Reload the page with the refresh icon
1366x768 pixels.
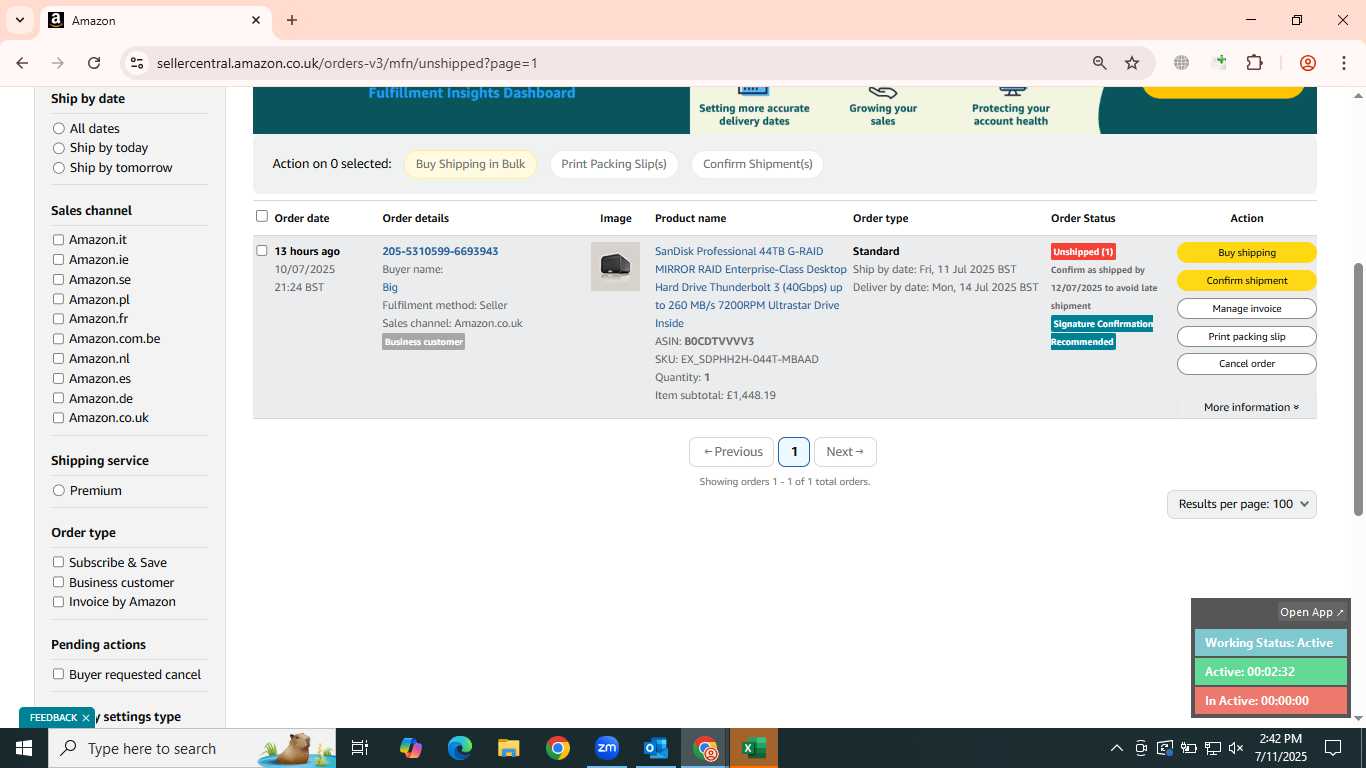pyautogui.click(x=94, y=63)
